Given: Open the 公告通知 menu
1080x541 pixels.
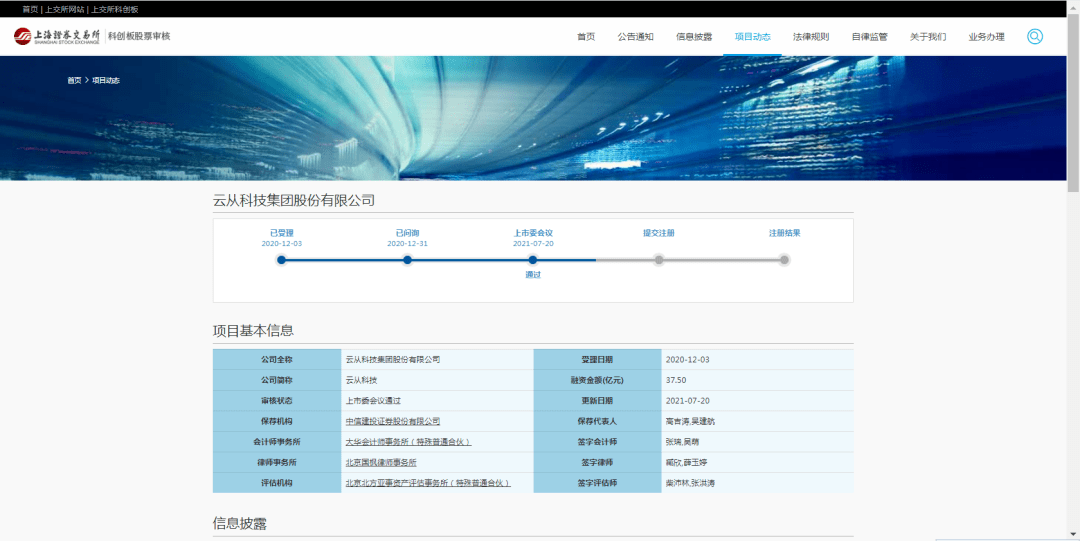Looking at the screenshot, I should [x=636, y=37].
